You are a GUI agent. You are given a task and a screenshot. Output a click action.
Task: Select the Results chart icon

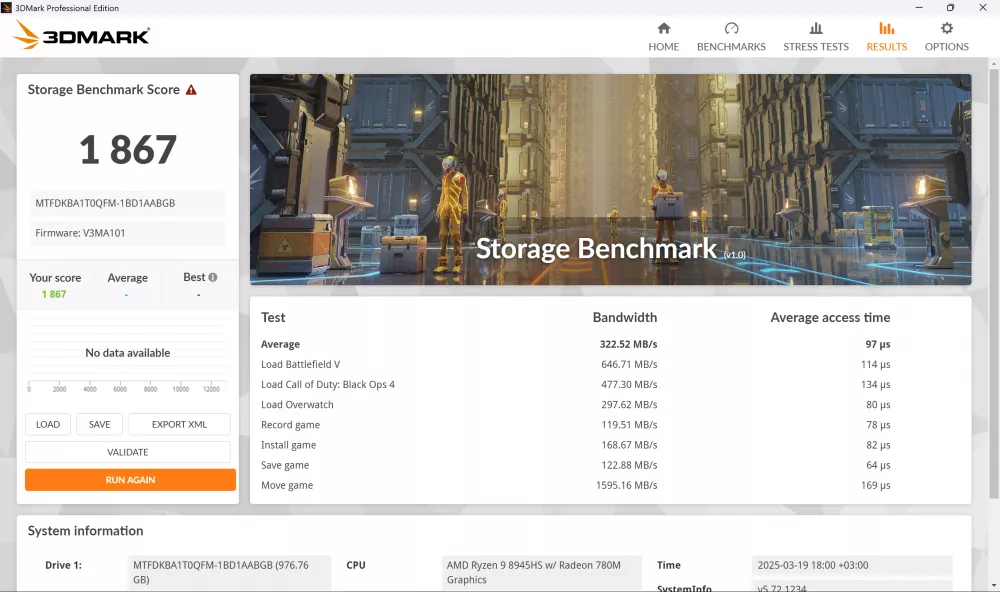(x=886, y=28)
